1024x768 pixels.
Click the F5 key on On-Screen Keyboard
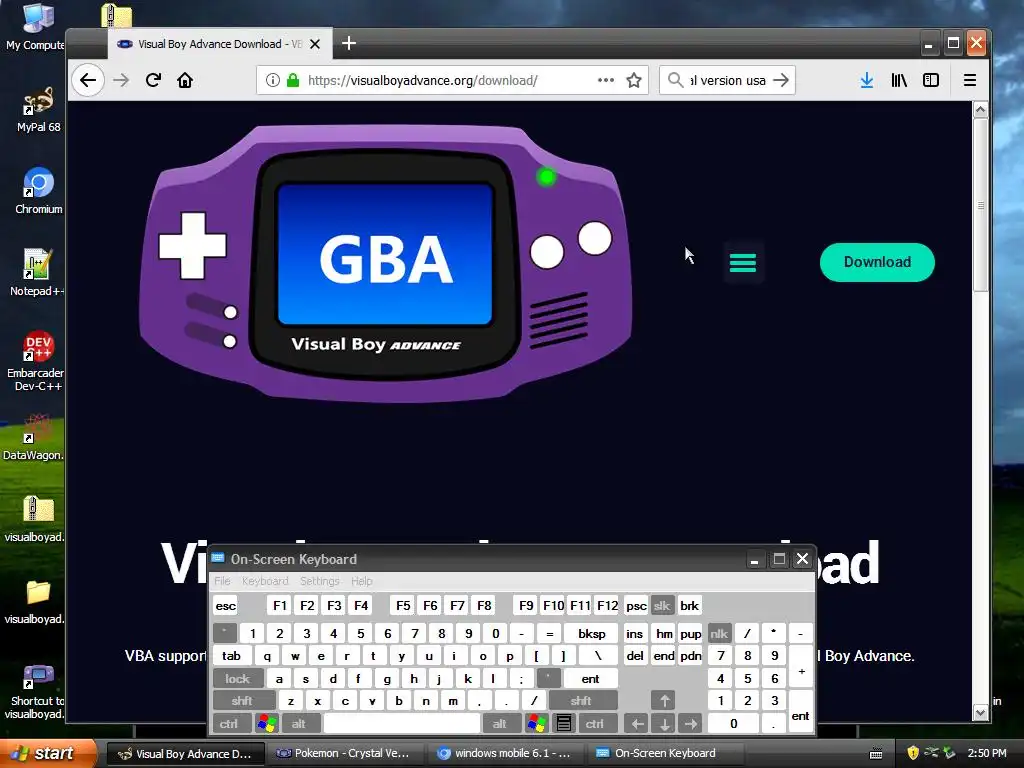point(403,606)
